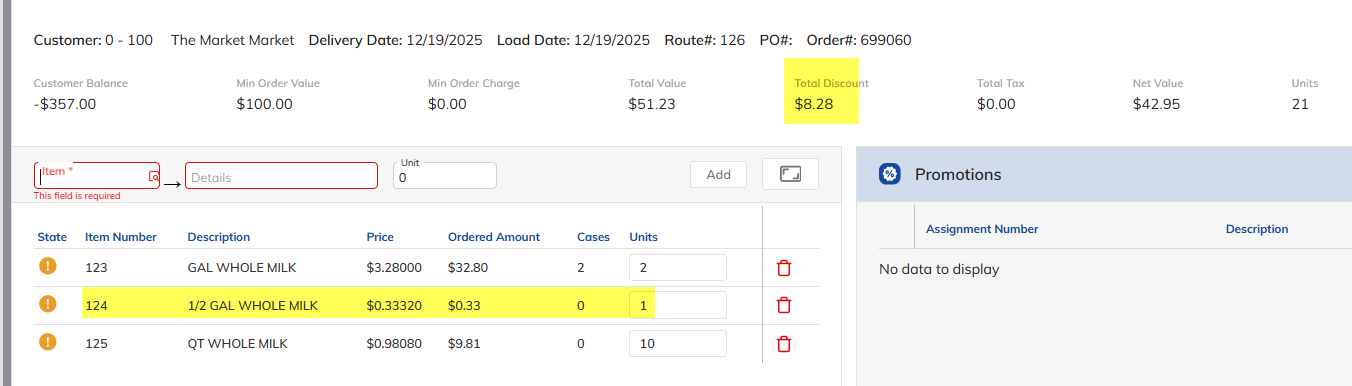Viewport: 1352px width, 386px height.
Task: Click the warning icon for item 124
Action: 47,304
